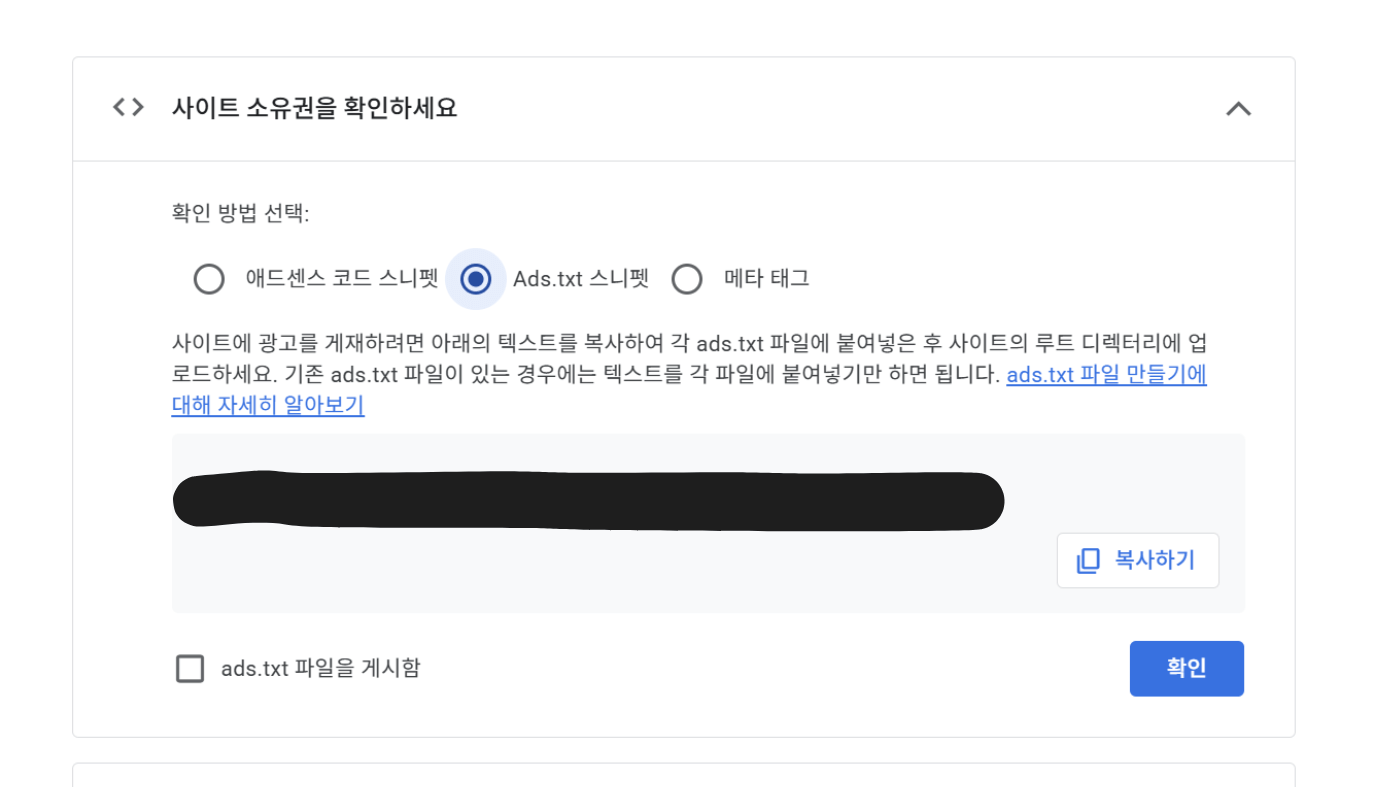The image size is (1398, 787).
Task: Click the Ads.txt 스니펫 label text
Action: pos(581,279)
